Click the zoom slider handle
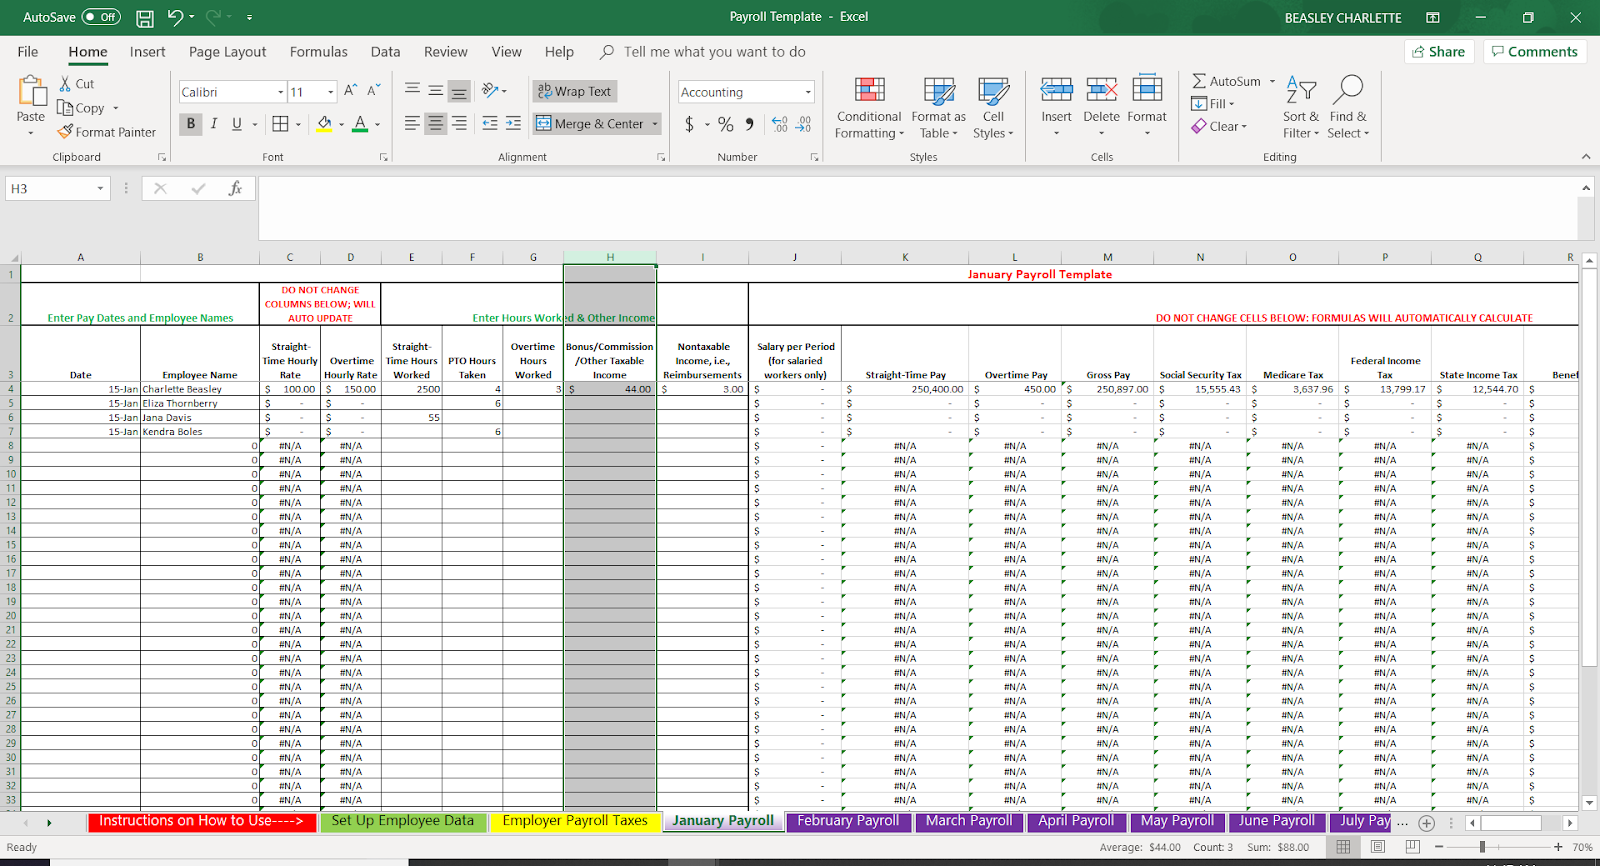1600x866 pixels. click(x=1482, y=847)
